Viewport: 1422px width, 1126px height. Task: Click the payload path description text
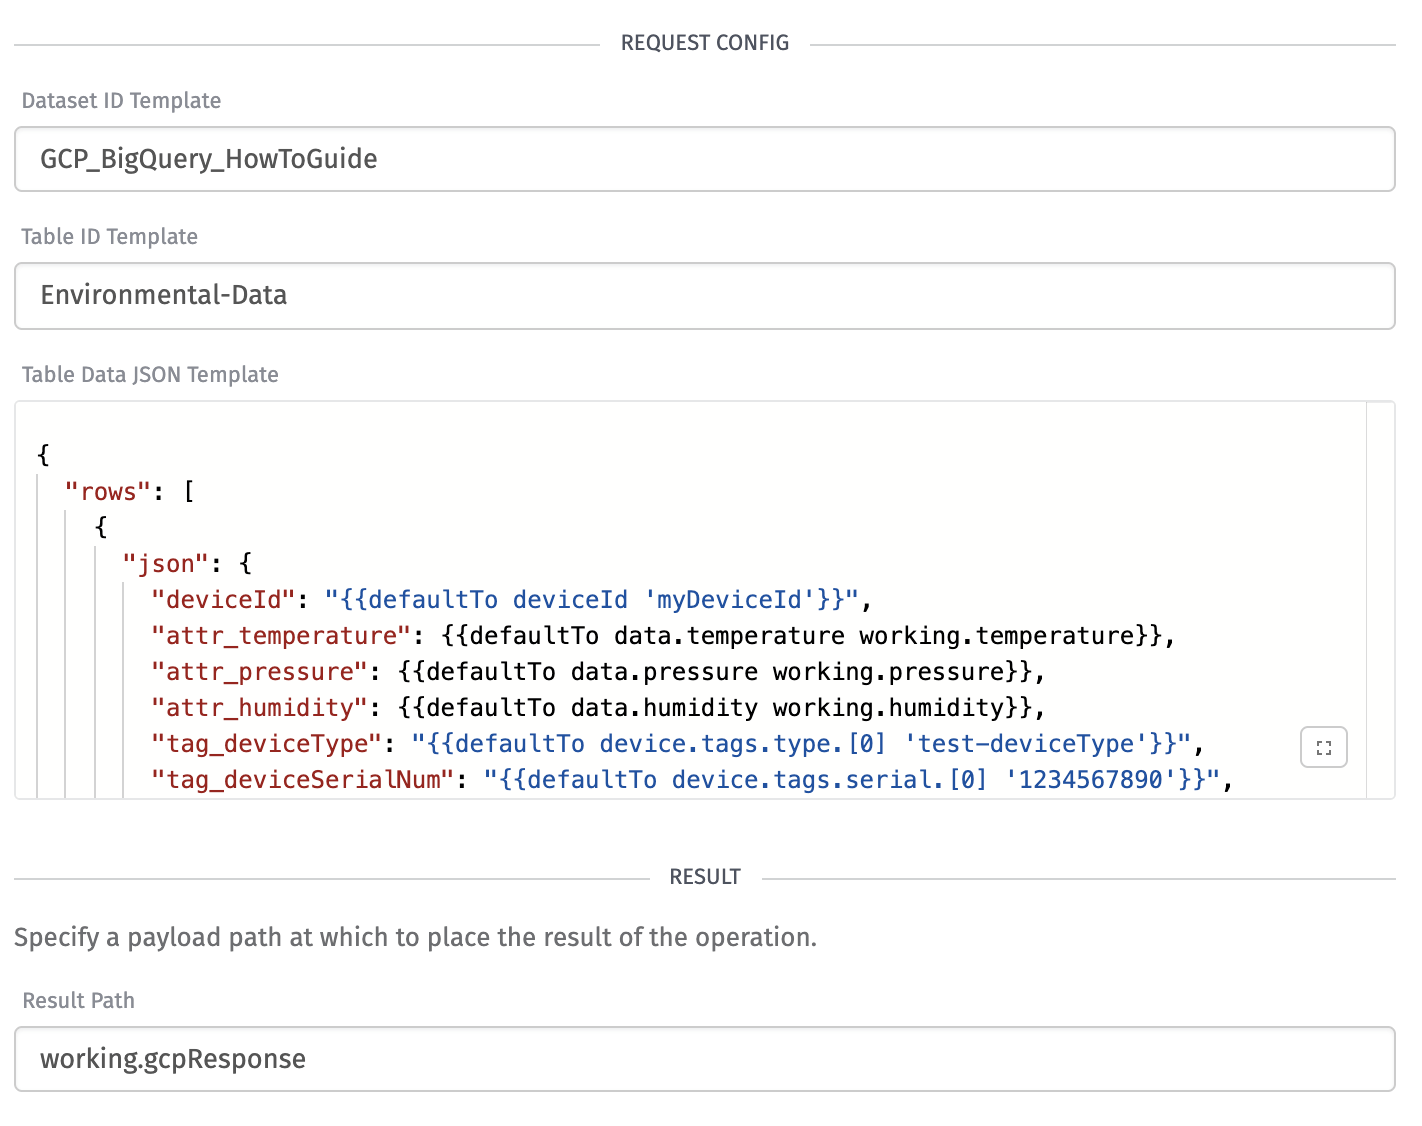pos(415,938)
